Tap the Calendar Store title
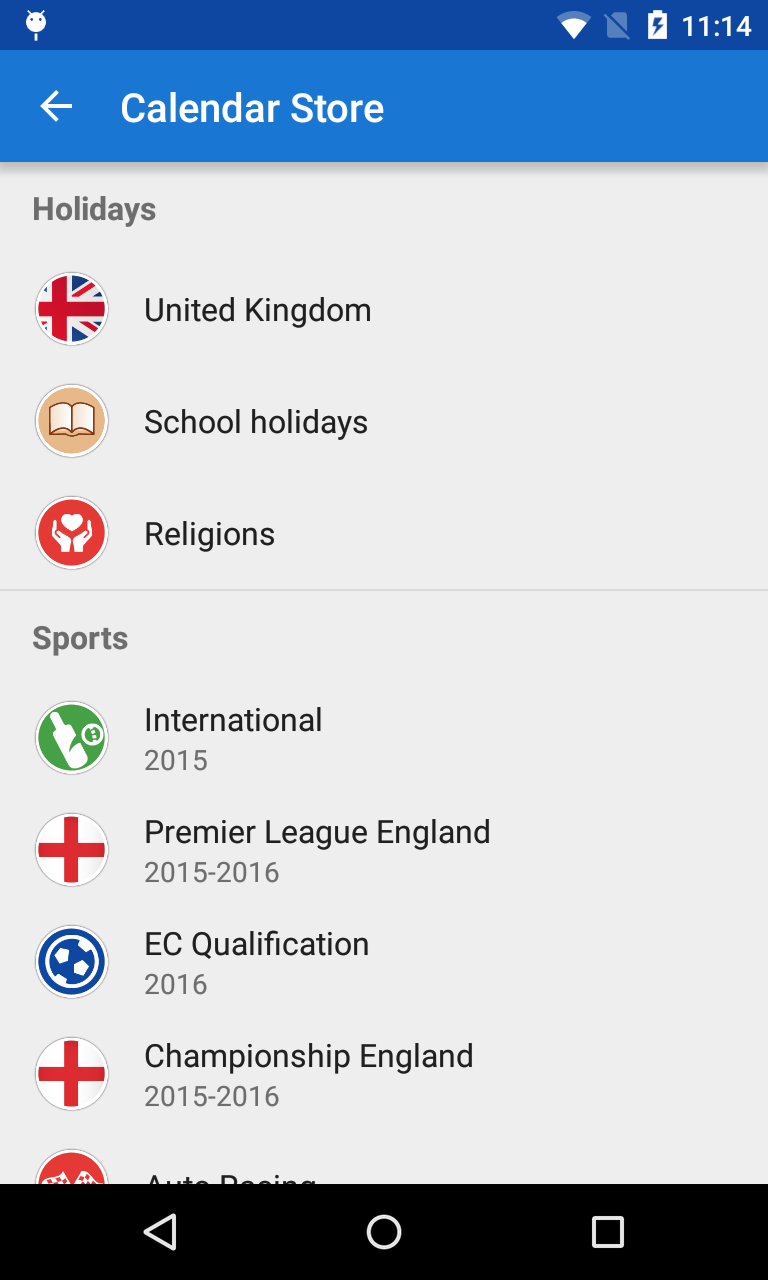The height and width of the screenshot is (1280, 768). [252, 108]
